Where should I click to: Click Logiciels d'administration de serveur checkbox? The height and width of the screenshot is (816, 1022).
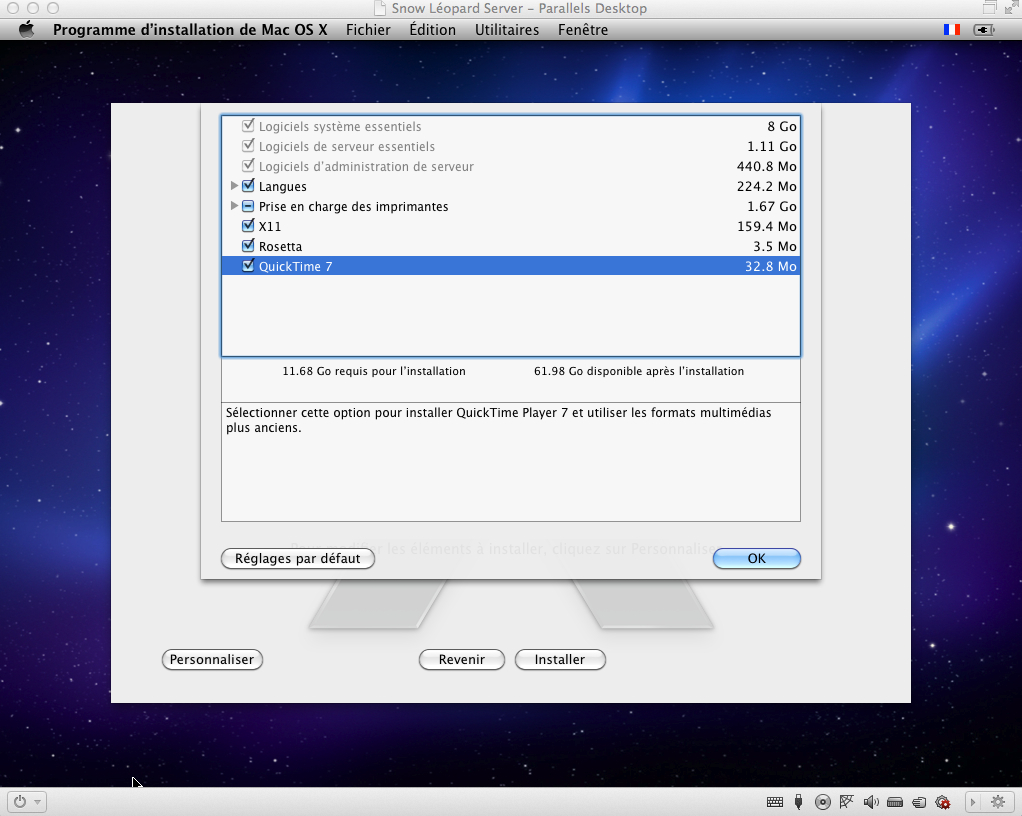click(x=248, y=166)
